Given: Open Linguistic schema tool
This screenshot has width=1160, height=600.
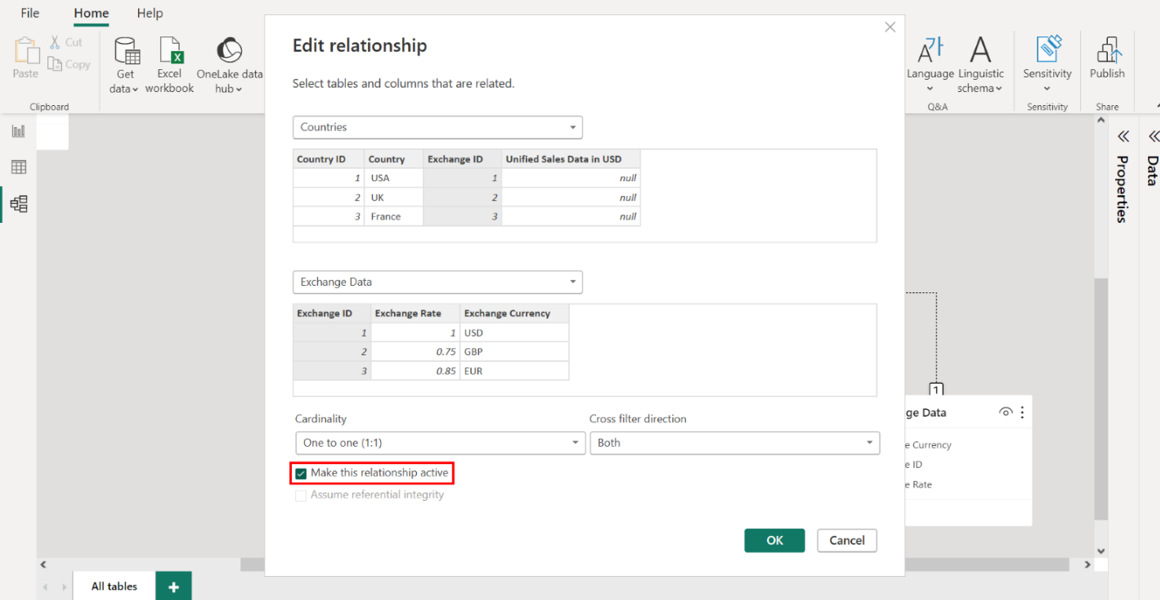Looking at the screenshot, I should pyautogui.click(x=980, y=52).
